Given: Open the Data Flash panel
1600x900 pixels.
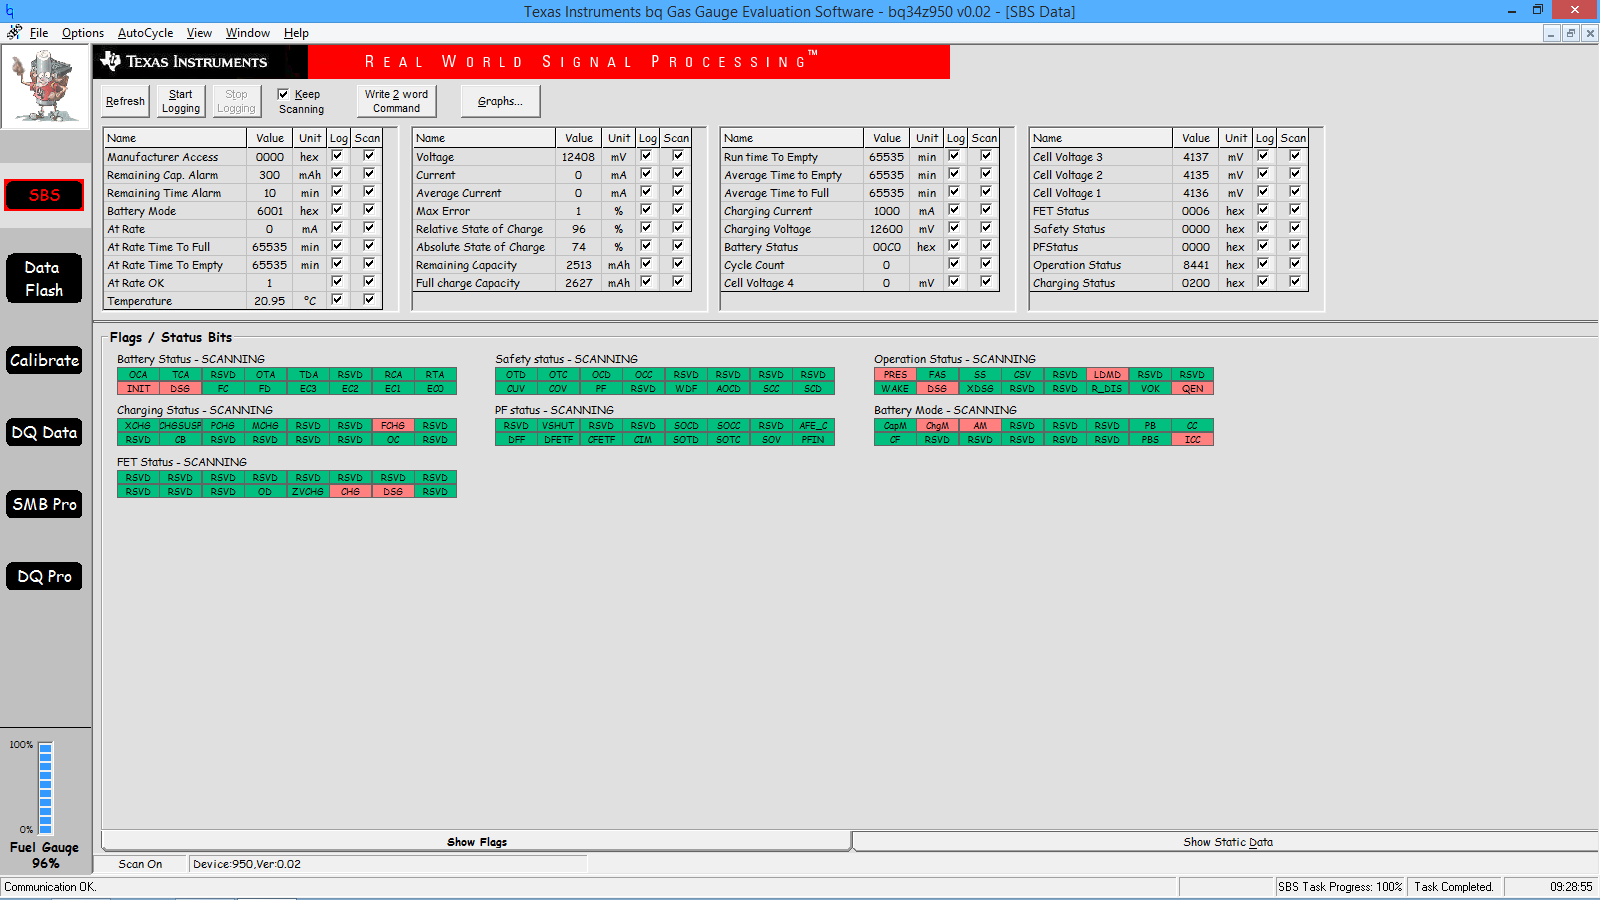Looking at the screenshot, I should tap(44, 278).
